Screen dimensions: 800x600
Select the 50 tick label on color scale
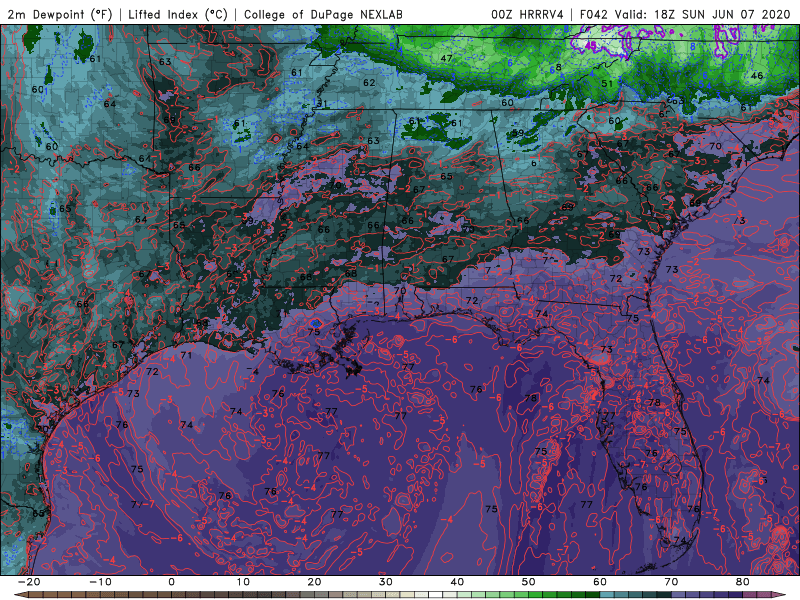[529, 582]
